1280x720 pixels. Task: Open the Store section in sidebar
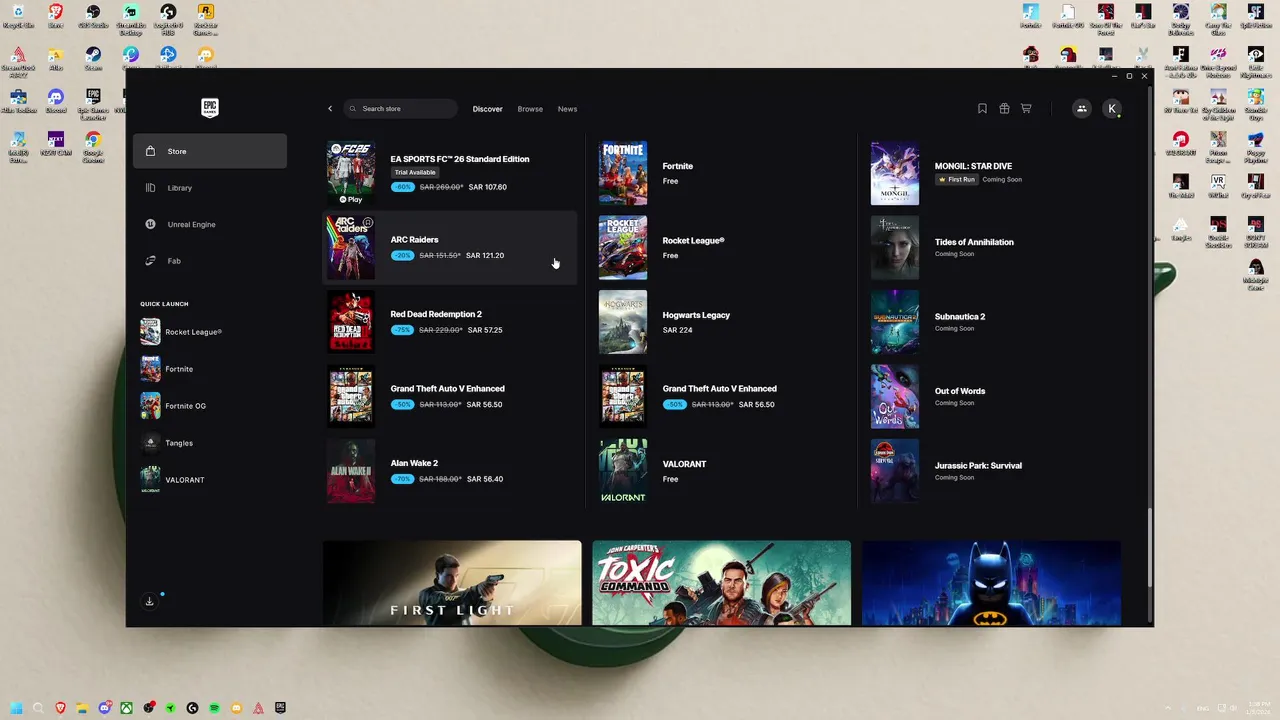210,151
